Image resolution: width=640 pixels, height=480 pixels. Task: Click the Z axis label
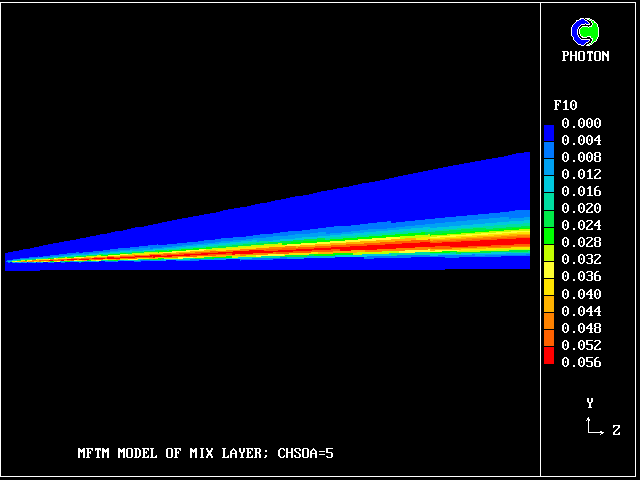pos(616,431)
